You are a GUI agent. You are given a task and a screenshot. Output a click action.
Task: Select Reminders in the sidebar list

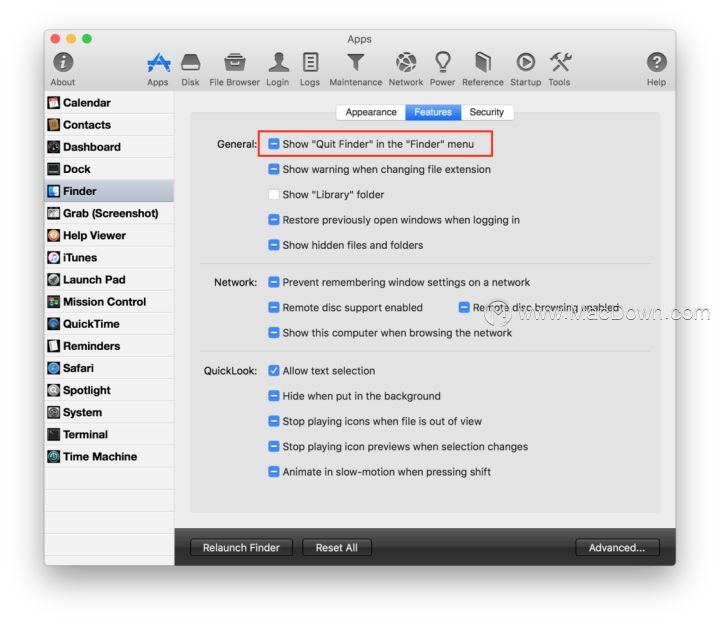pos(109,346)
